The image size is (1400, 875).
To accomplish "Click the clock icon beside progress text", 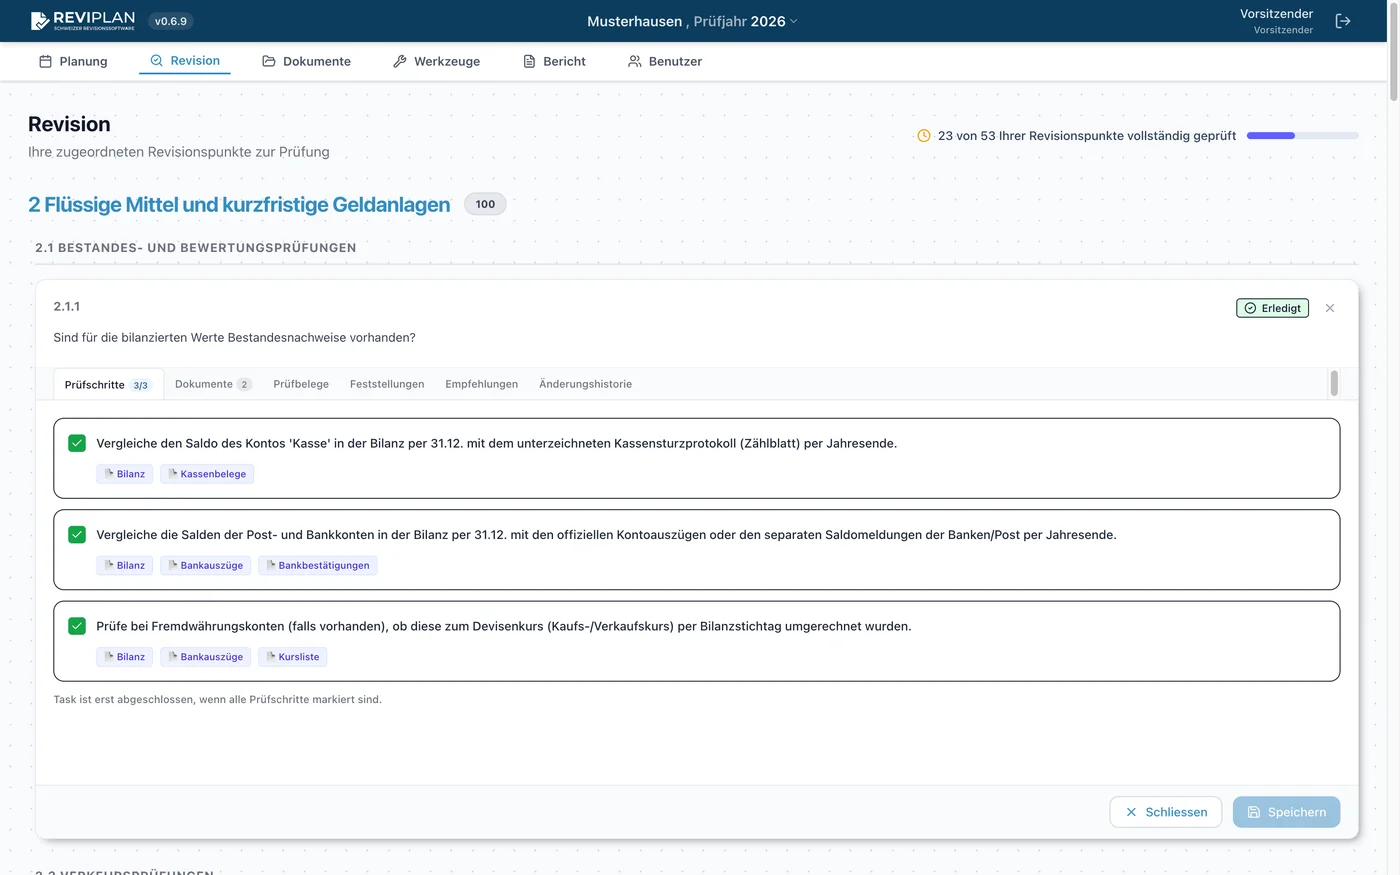I will click(x=923, y=136).
